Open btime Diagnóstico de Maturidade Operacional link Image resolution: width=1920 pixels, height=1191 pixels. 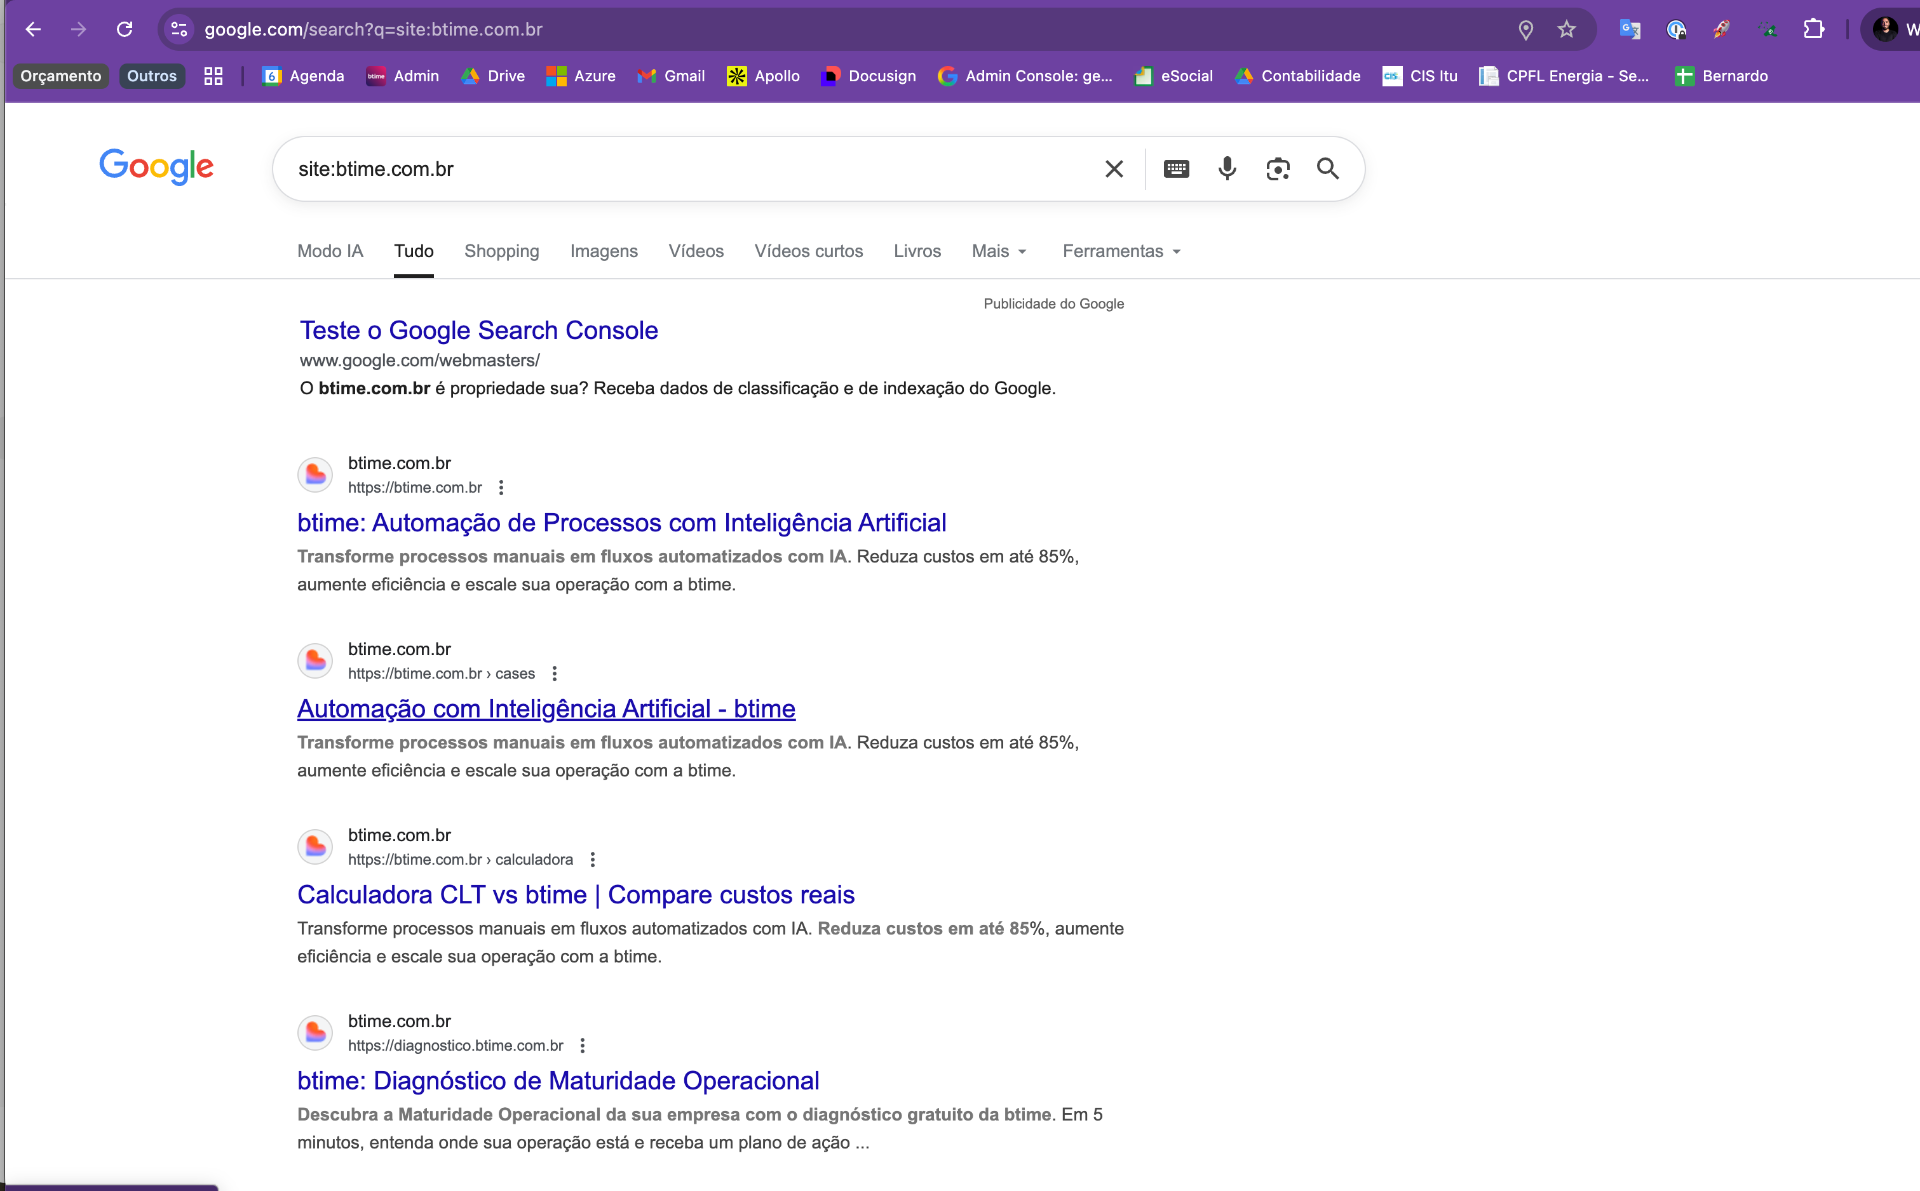[x=558, y=1081]
